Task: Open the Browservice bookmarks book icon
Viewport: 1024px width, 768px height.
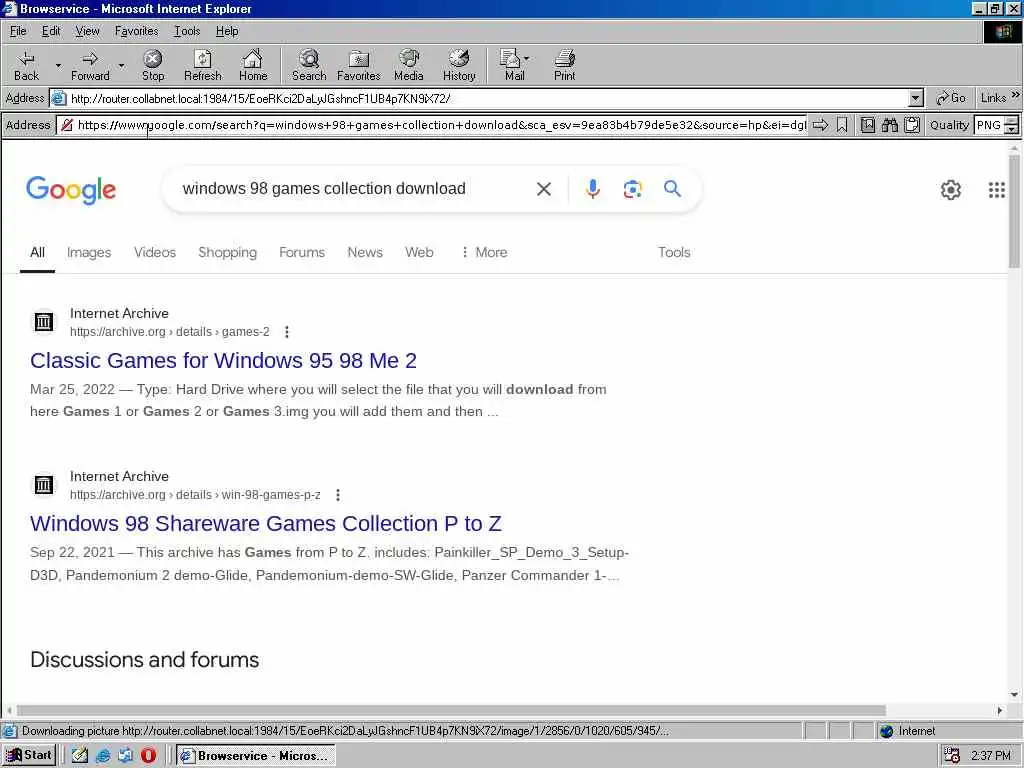Action: coord(868,125)
